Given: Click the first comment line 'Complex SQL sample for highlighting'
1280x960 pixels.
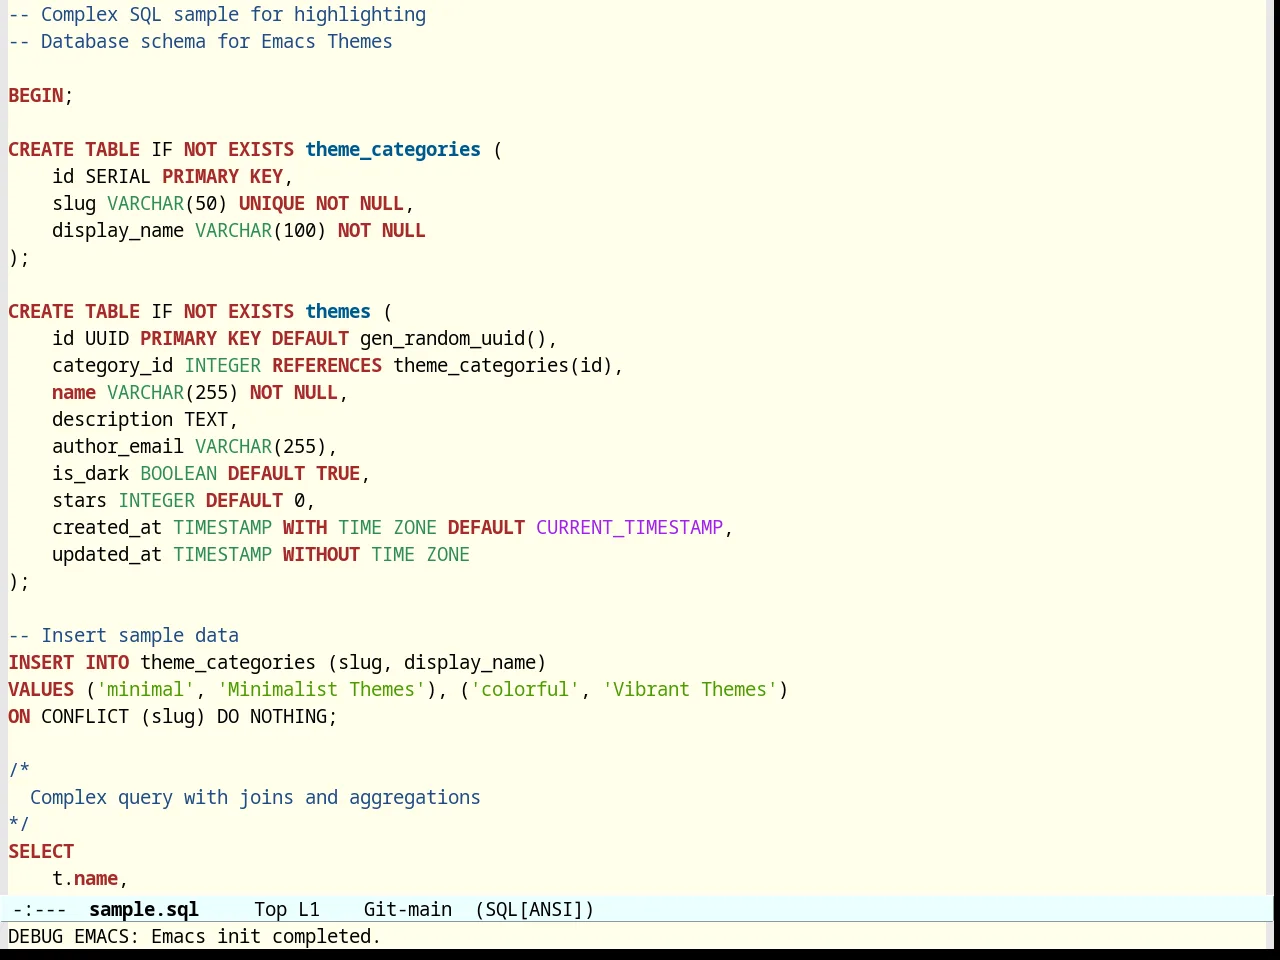Looking at the screenshot, I should pos(233,14).
